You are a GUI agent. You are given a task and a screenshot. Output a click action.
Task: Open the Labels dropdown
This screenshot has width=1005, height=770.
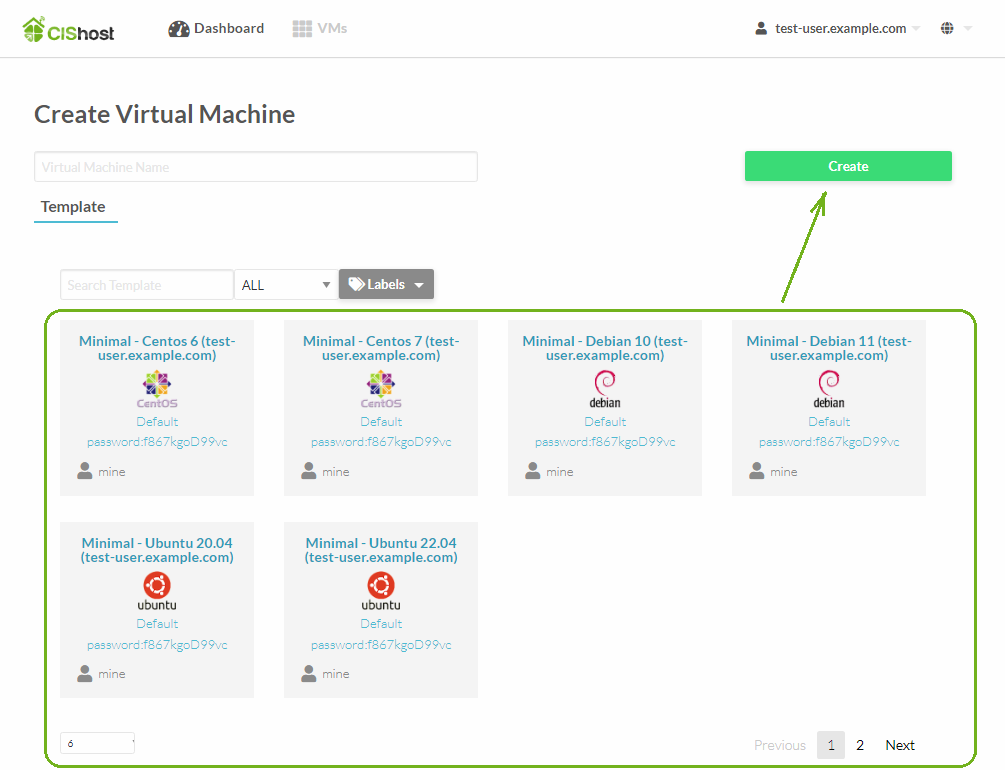[x=386, y=285]
